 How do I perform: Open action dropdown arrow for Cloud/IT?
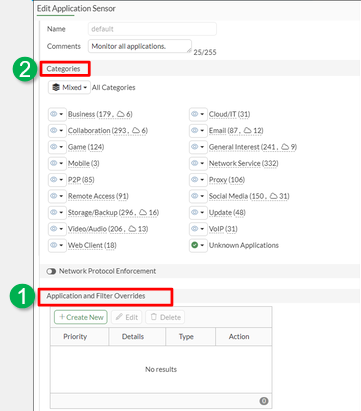[202, 114]
